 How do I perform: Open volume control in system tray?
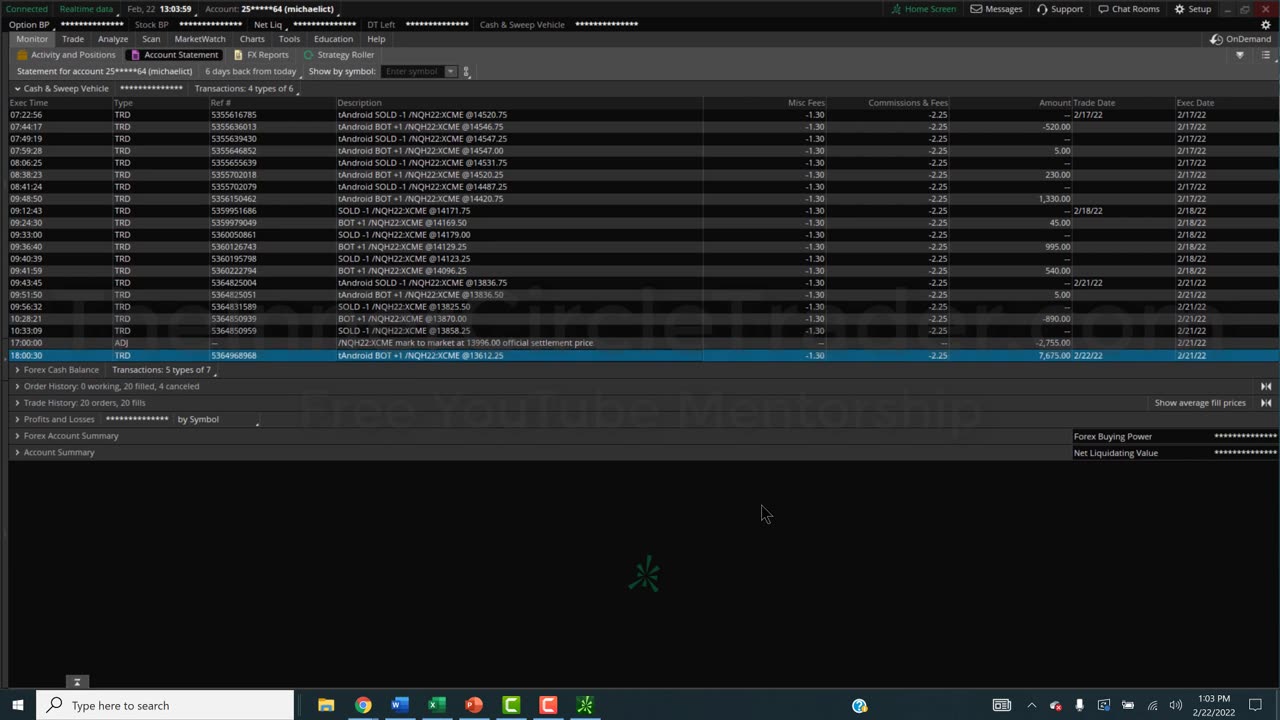click(1176, 705)
